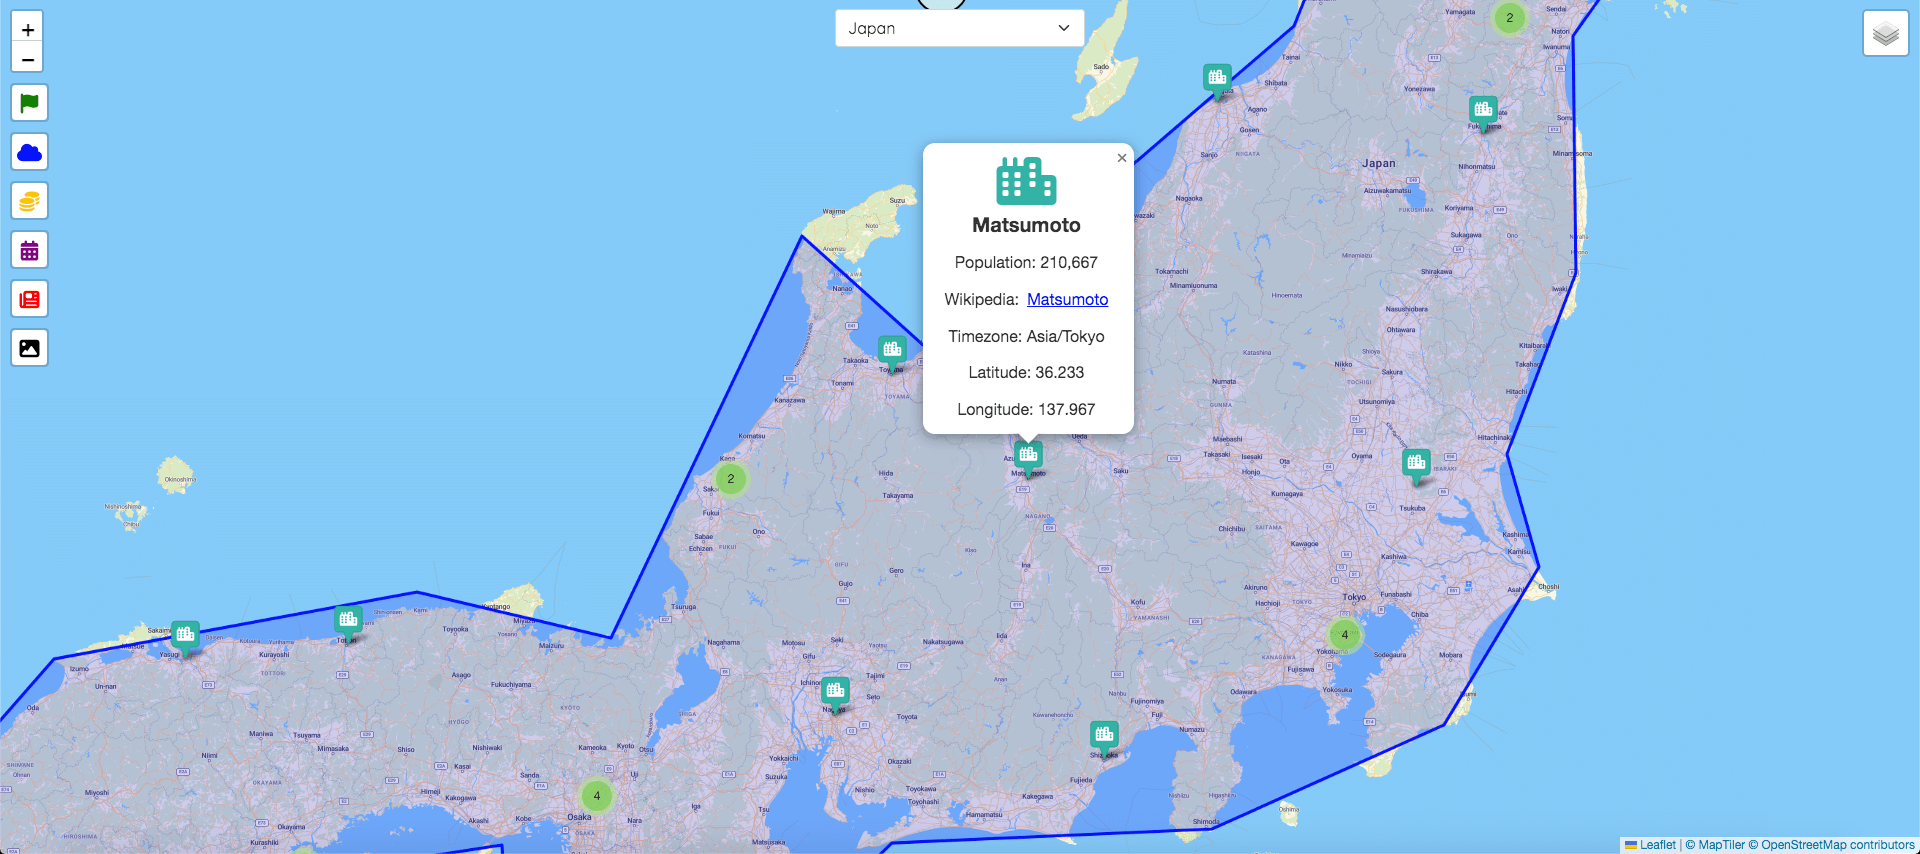Expand the Japan country dropdown

pyautogui.click(x=959, y=28)
